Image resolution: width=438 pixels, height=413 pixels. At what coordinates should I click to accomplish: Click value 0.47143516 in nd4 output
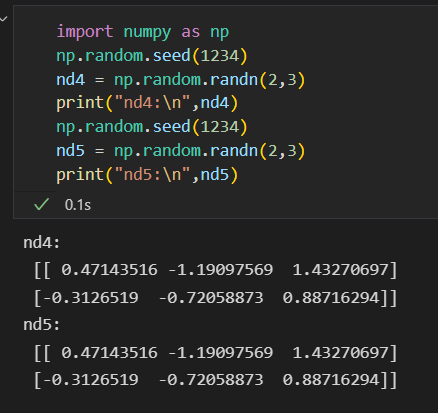[109, 270]
